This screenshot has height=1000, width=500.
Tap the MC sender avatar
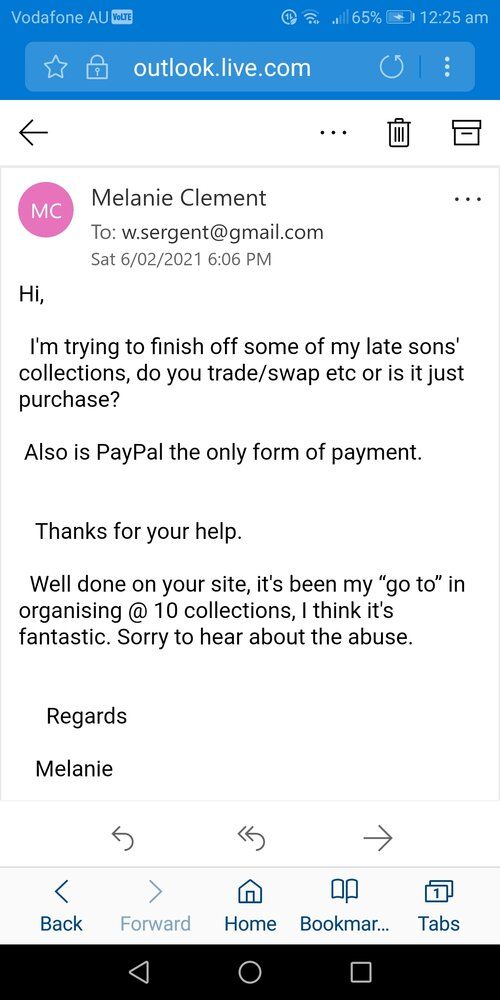point(46,210)
